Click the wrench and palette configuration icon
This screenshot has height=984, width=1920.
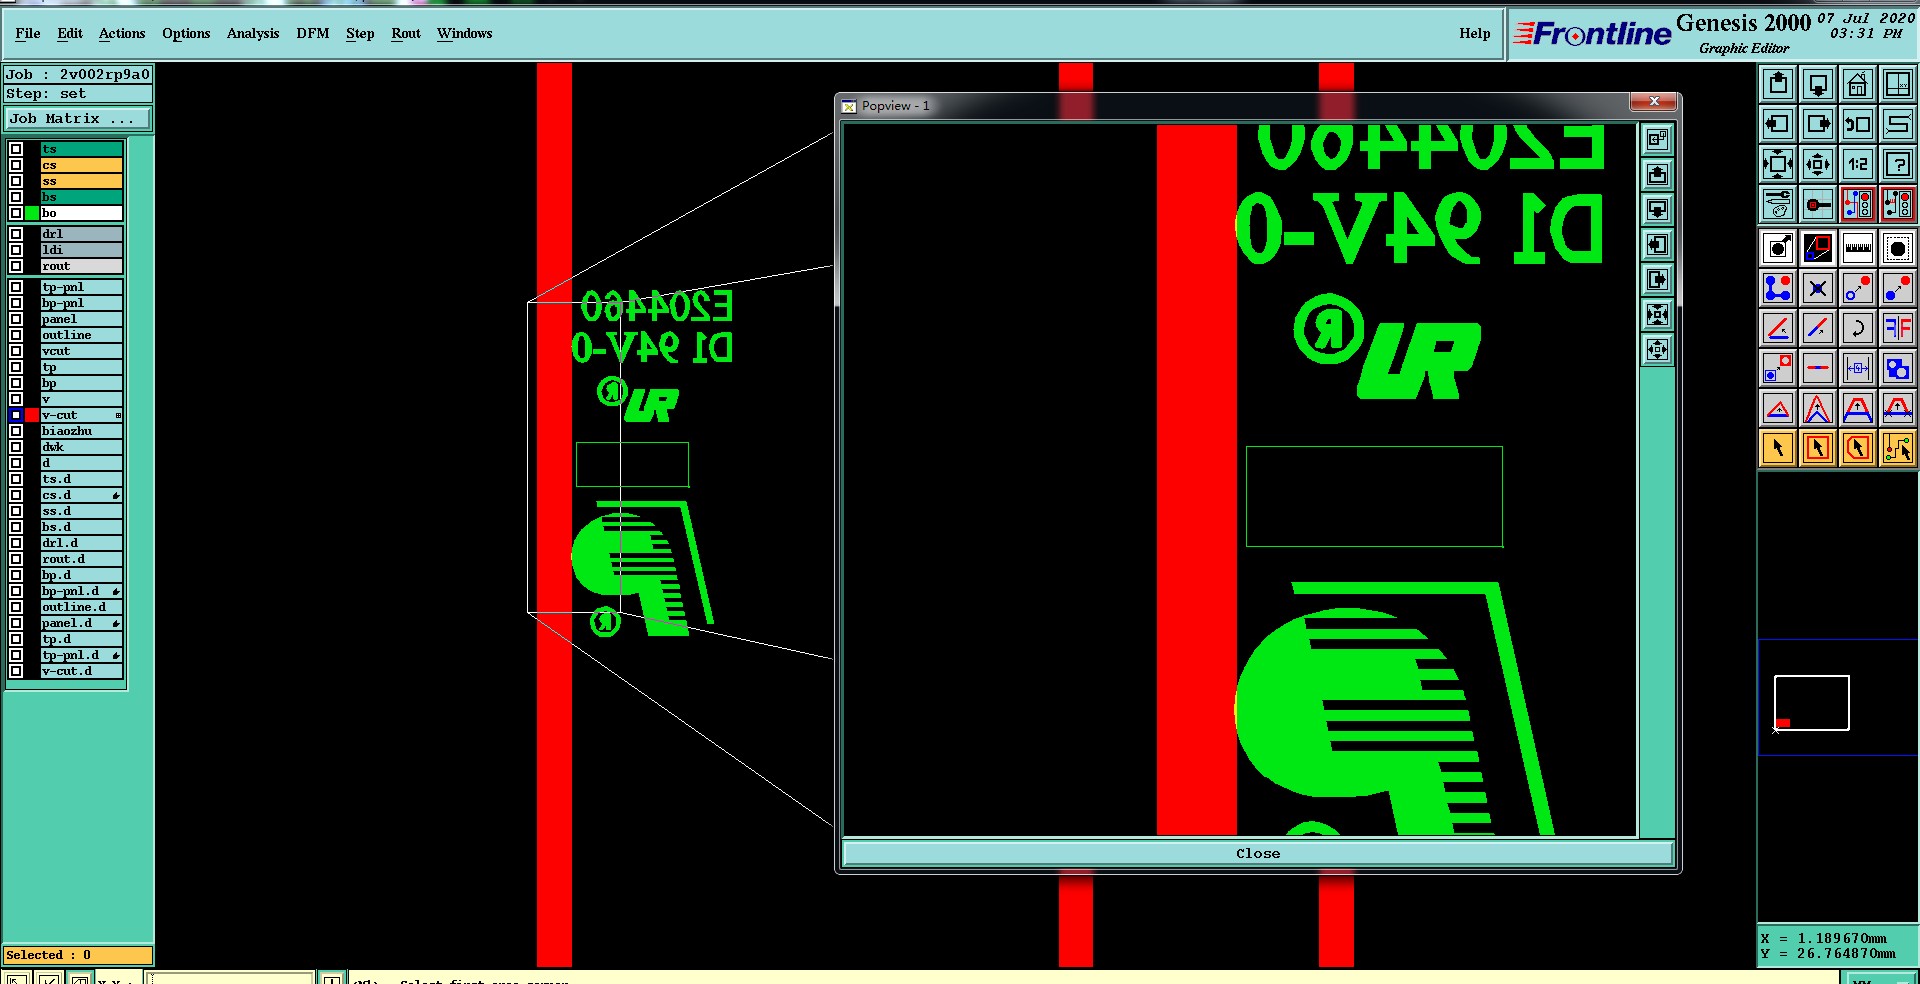point(1778,204)
